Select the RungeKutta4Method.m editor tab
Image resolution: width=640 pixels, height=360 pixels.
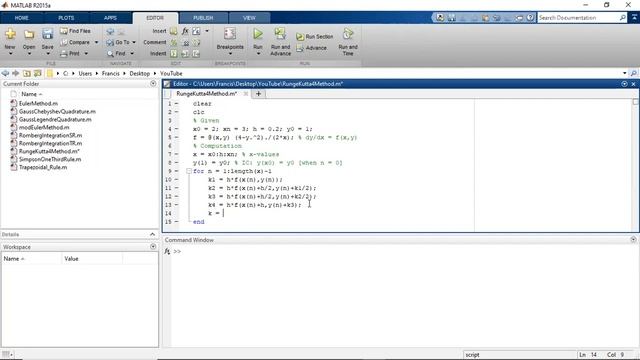[207, 93]
